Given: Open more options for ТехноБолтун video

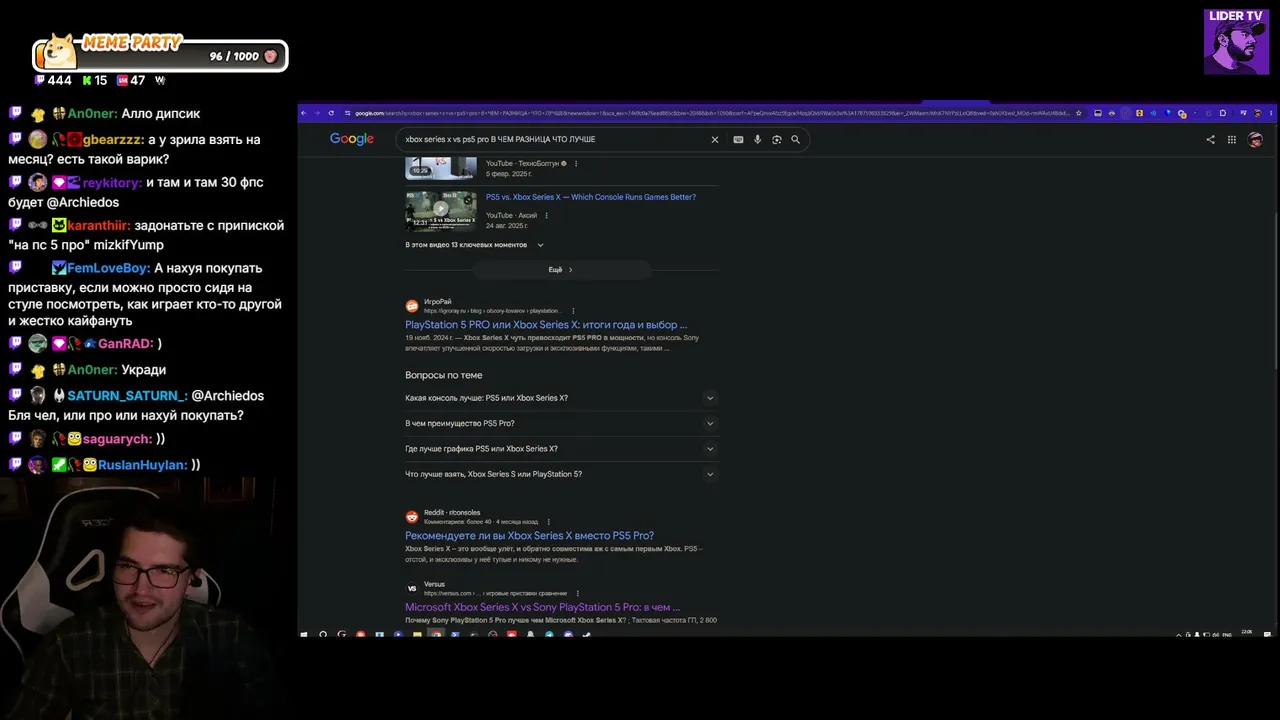Looking at the screenshot, I should point(576,163).
